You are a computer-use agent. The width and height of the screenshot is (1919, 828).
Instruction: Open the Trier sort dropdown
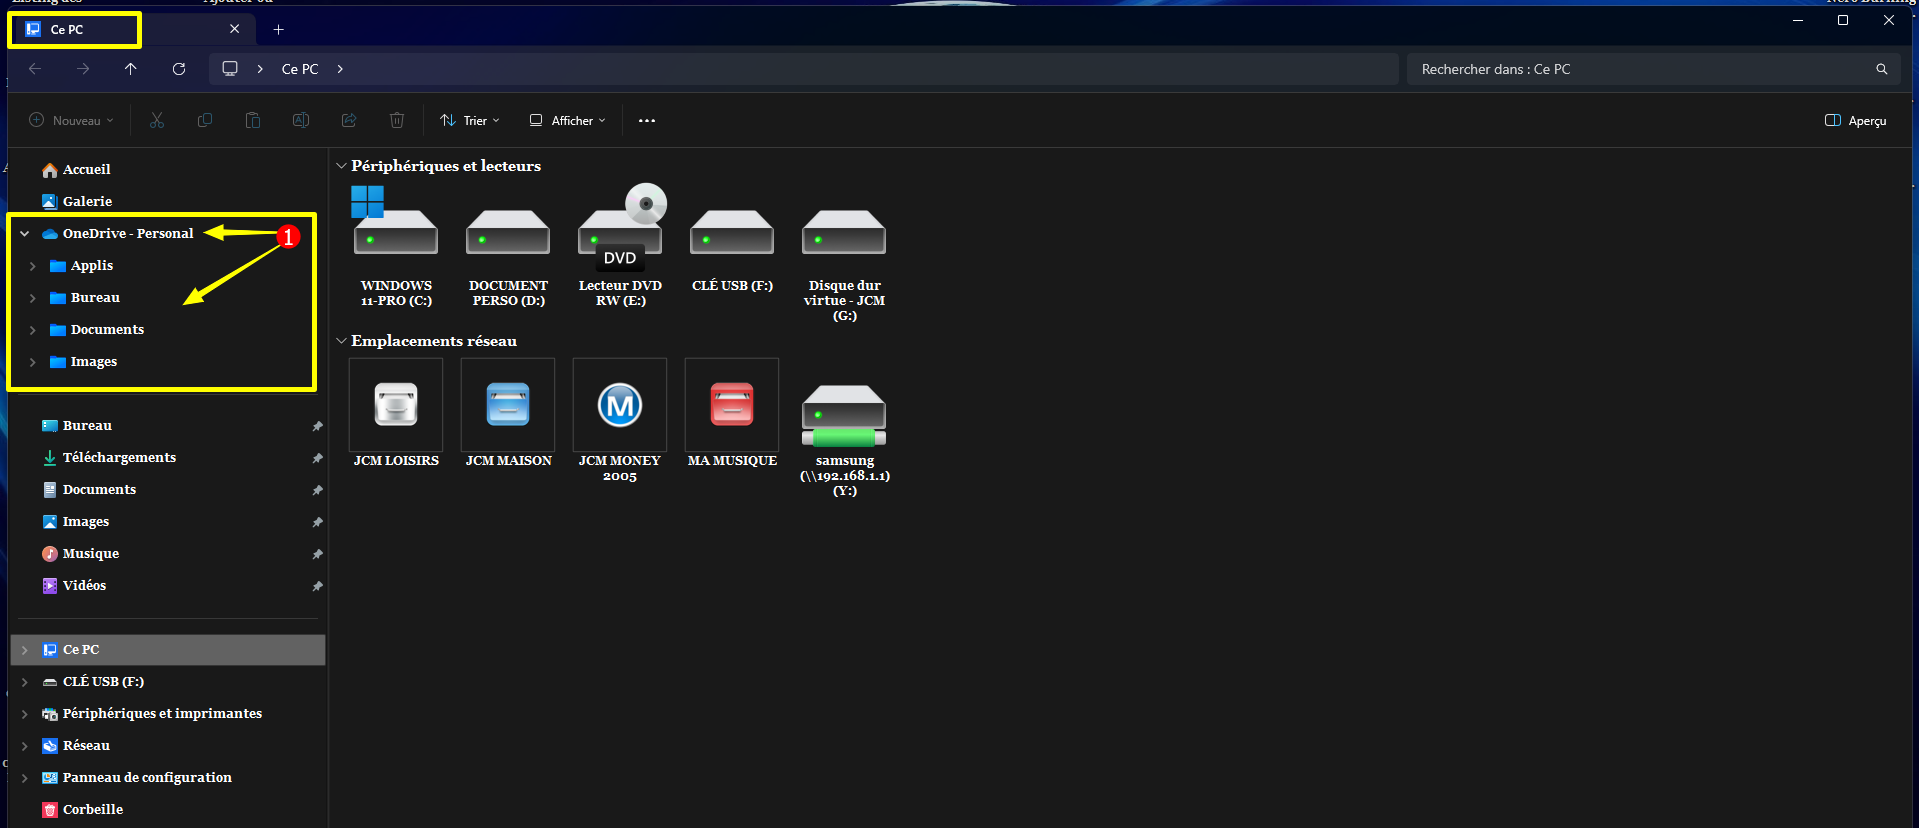pyautogui.click(x=470, y=121)
